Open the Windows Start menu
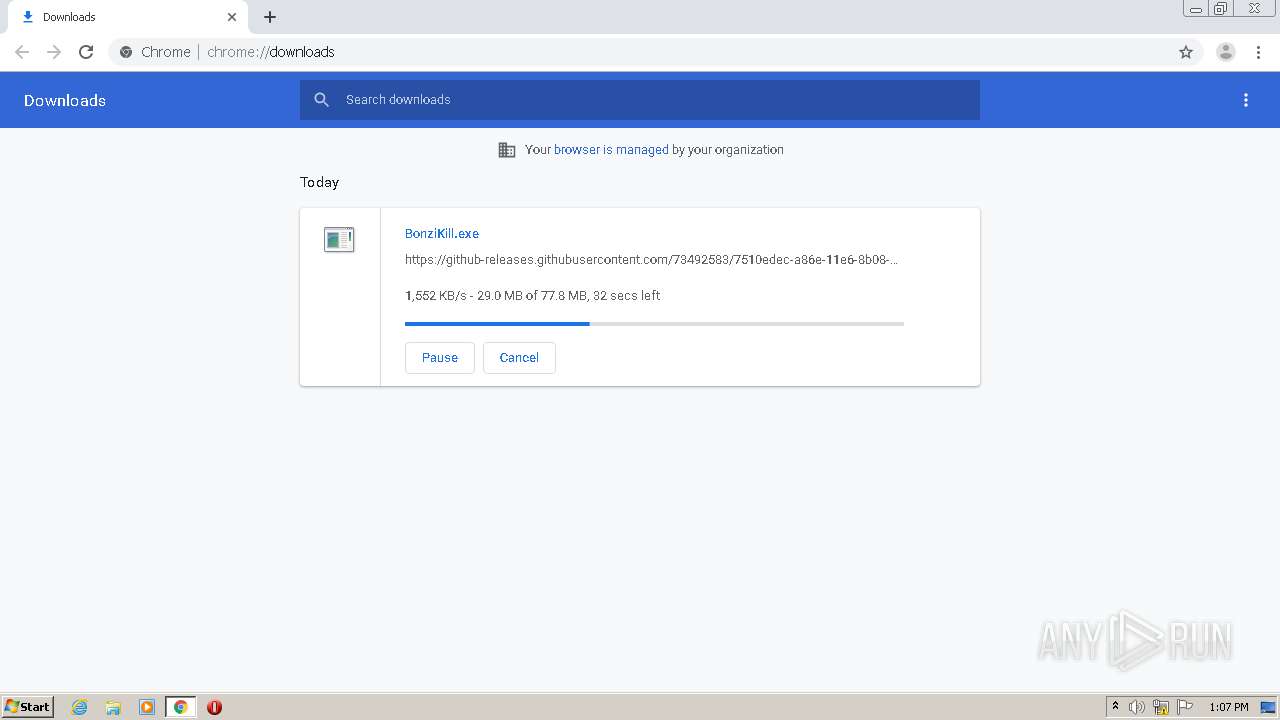Viewport: 1280px width, 720px height. (x=28, y=707)
